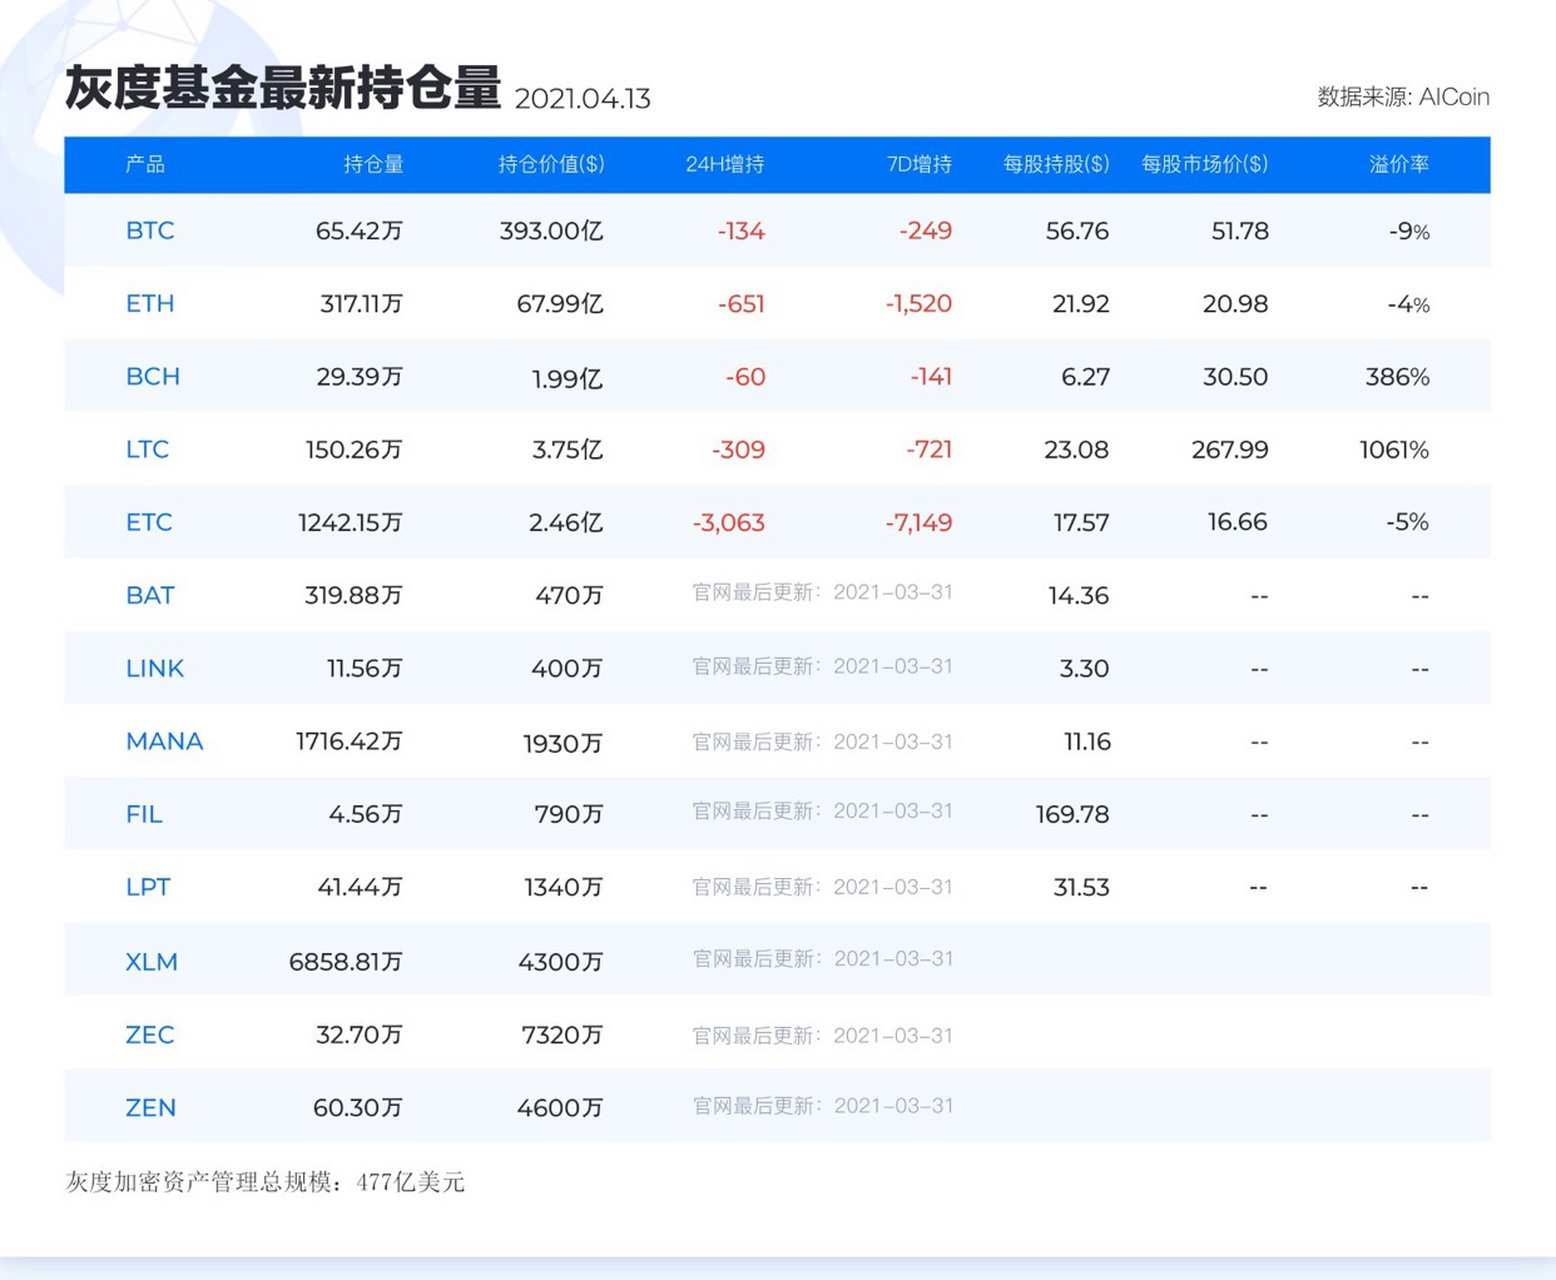The width and height of the screenshot is (1556, 1280).
Task: Click the MANA ticker label
Action: (x=164, y=741)
